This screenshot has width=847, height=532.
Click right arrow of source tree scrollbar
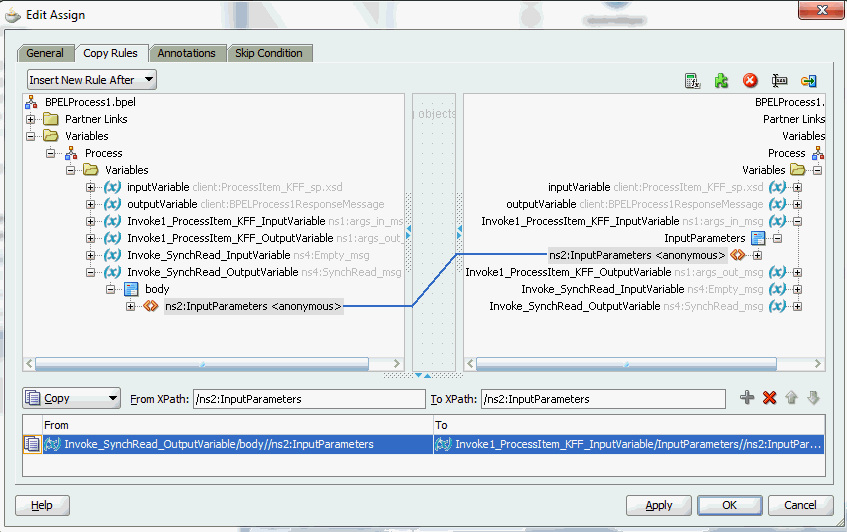point(396,364)
